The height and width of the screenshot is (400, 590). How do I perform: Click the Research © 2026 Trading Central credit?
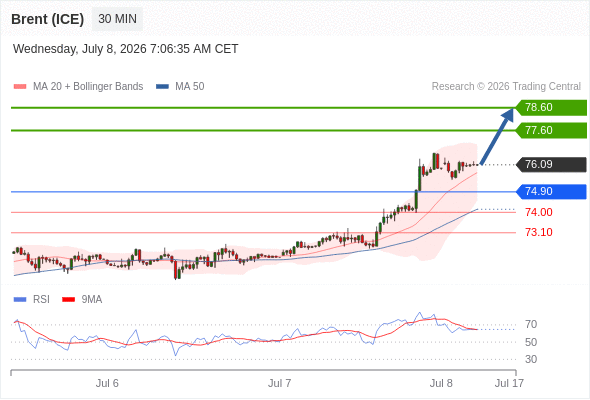[x=506, y=87]
